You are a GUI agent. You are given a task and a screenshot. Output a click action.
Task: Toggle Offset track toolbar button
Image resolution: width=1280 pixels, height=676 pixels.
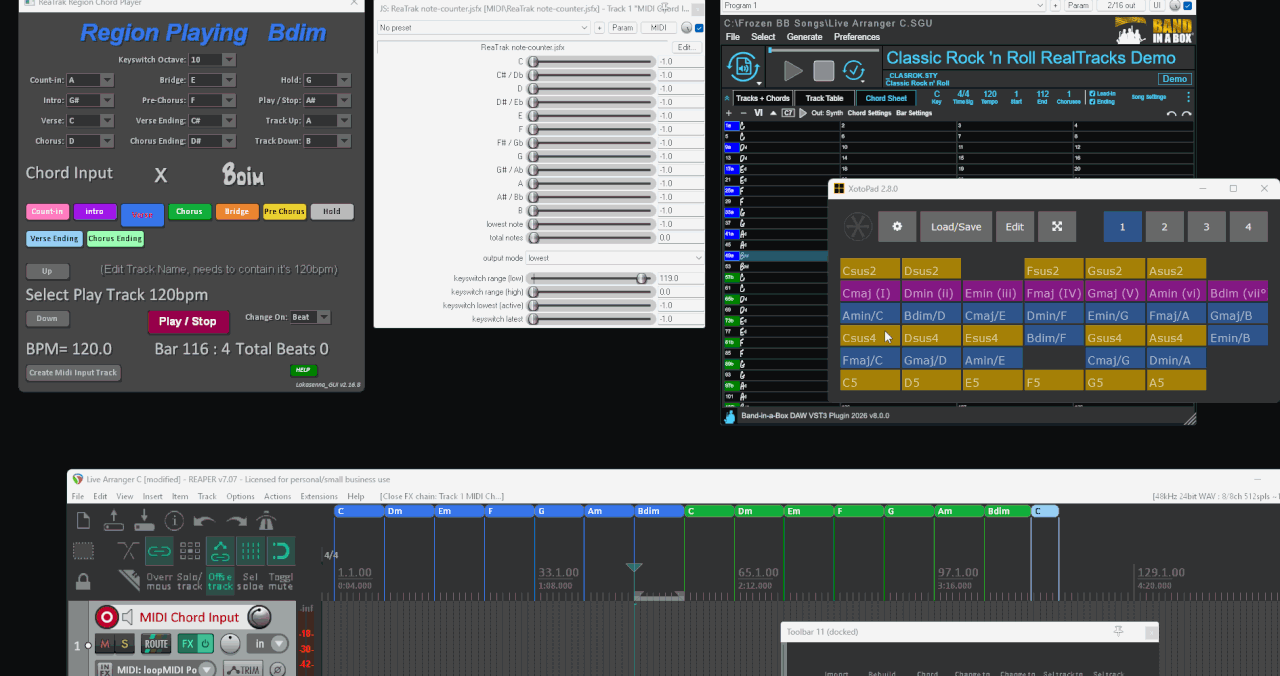(x=220, y=581)
